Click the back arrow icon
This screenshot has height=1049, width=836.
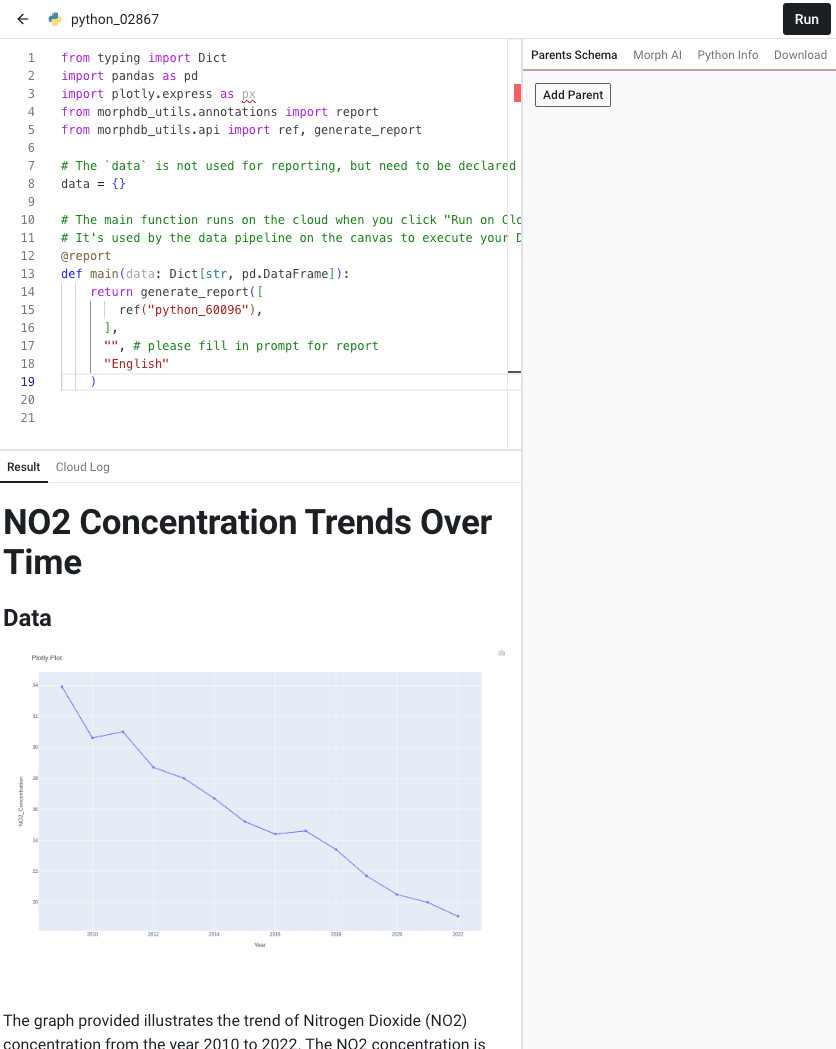point(23,19)
